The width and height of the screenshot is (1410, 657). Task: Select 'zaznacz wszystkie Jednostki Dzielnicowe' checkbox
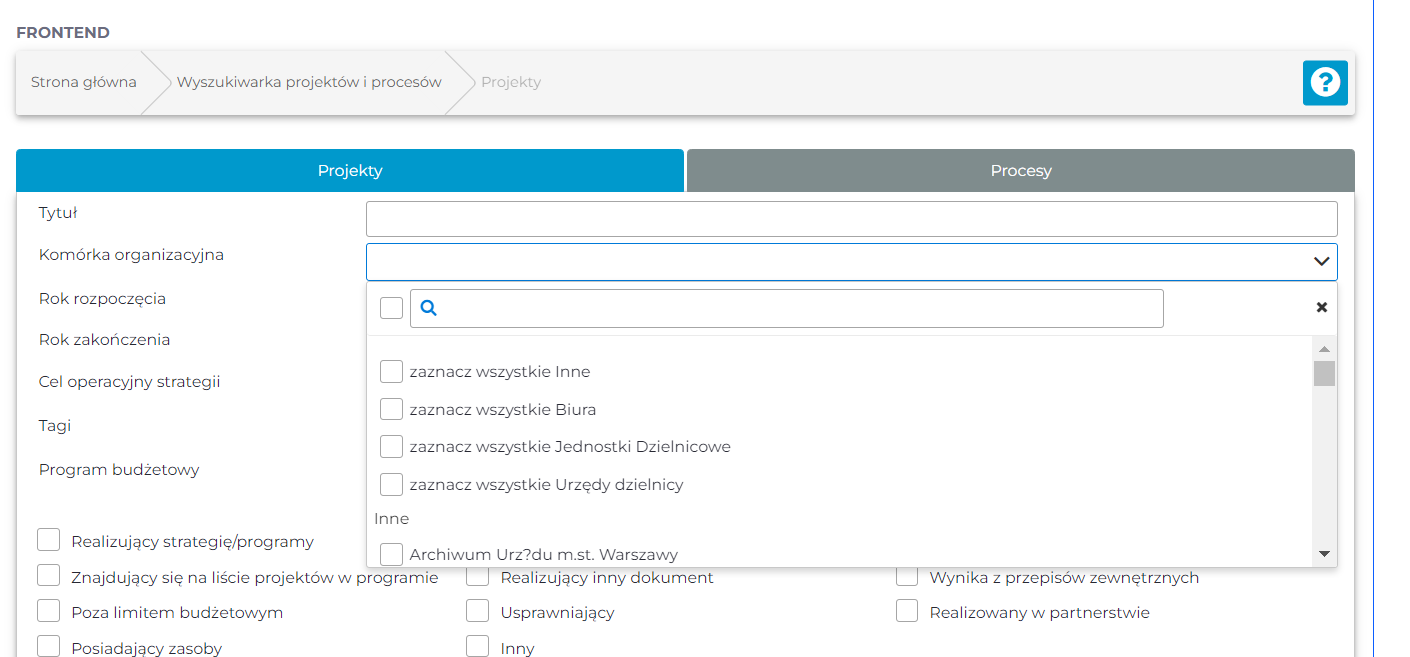391,446
